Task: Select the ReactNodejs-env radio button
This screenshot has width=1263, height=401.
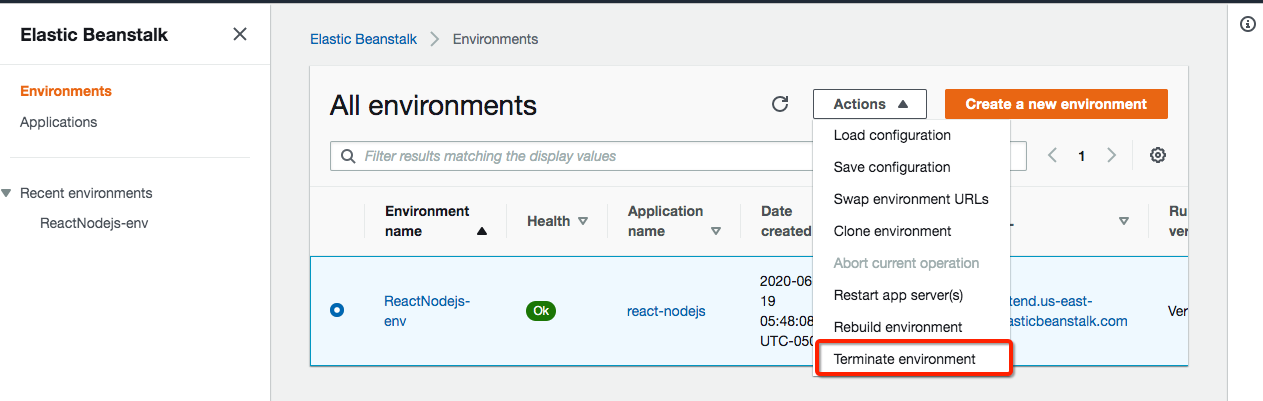Action: click(x=337, y=310)
